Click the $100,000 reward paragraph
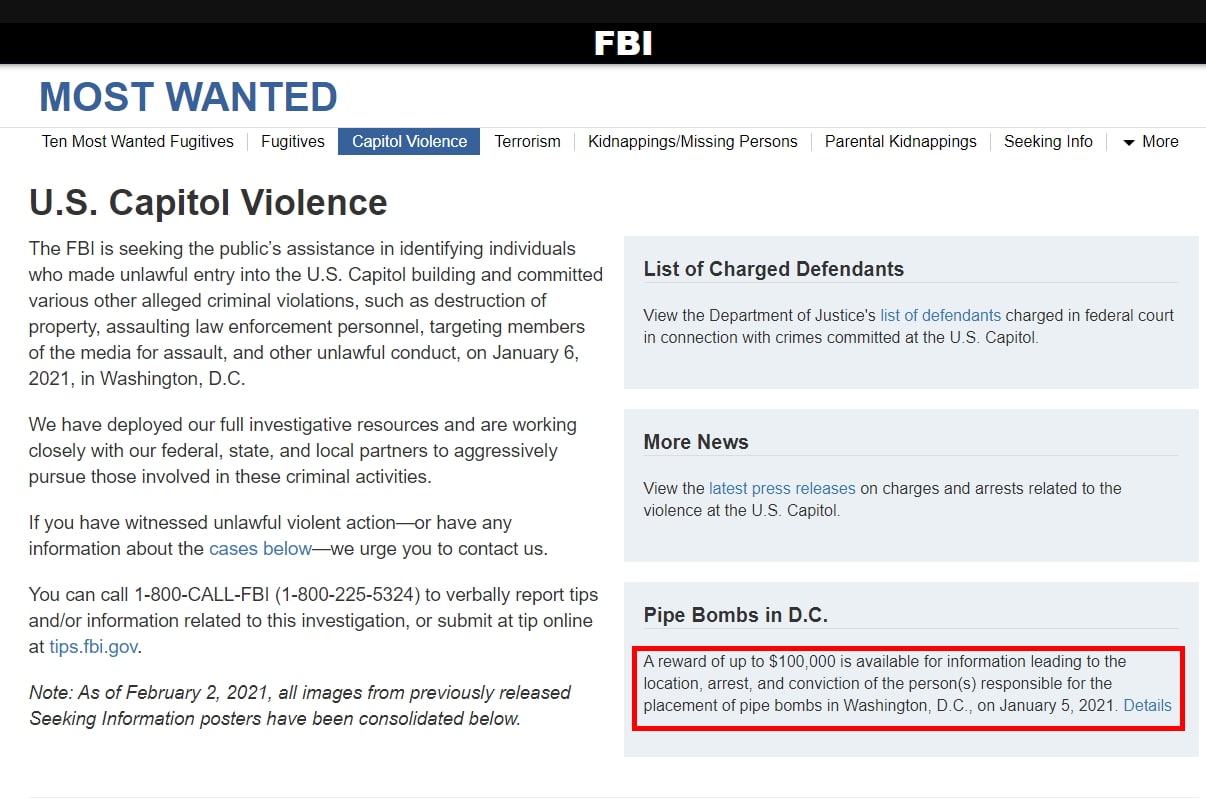This screenshot has width=1206, height=807. tap(908, 683)
